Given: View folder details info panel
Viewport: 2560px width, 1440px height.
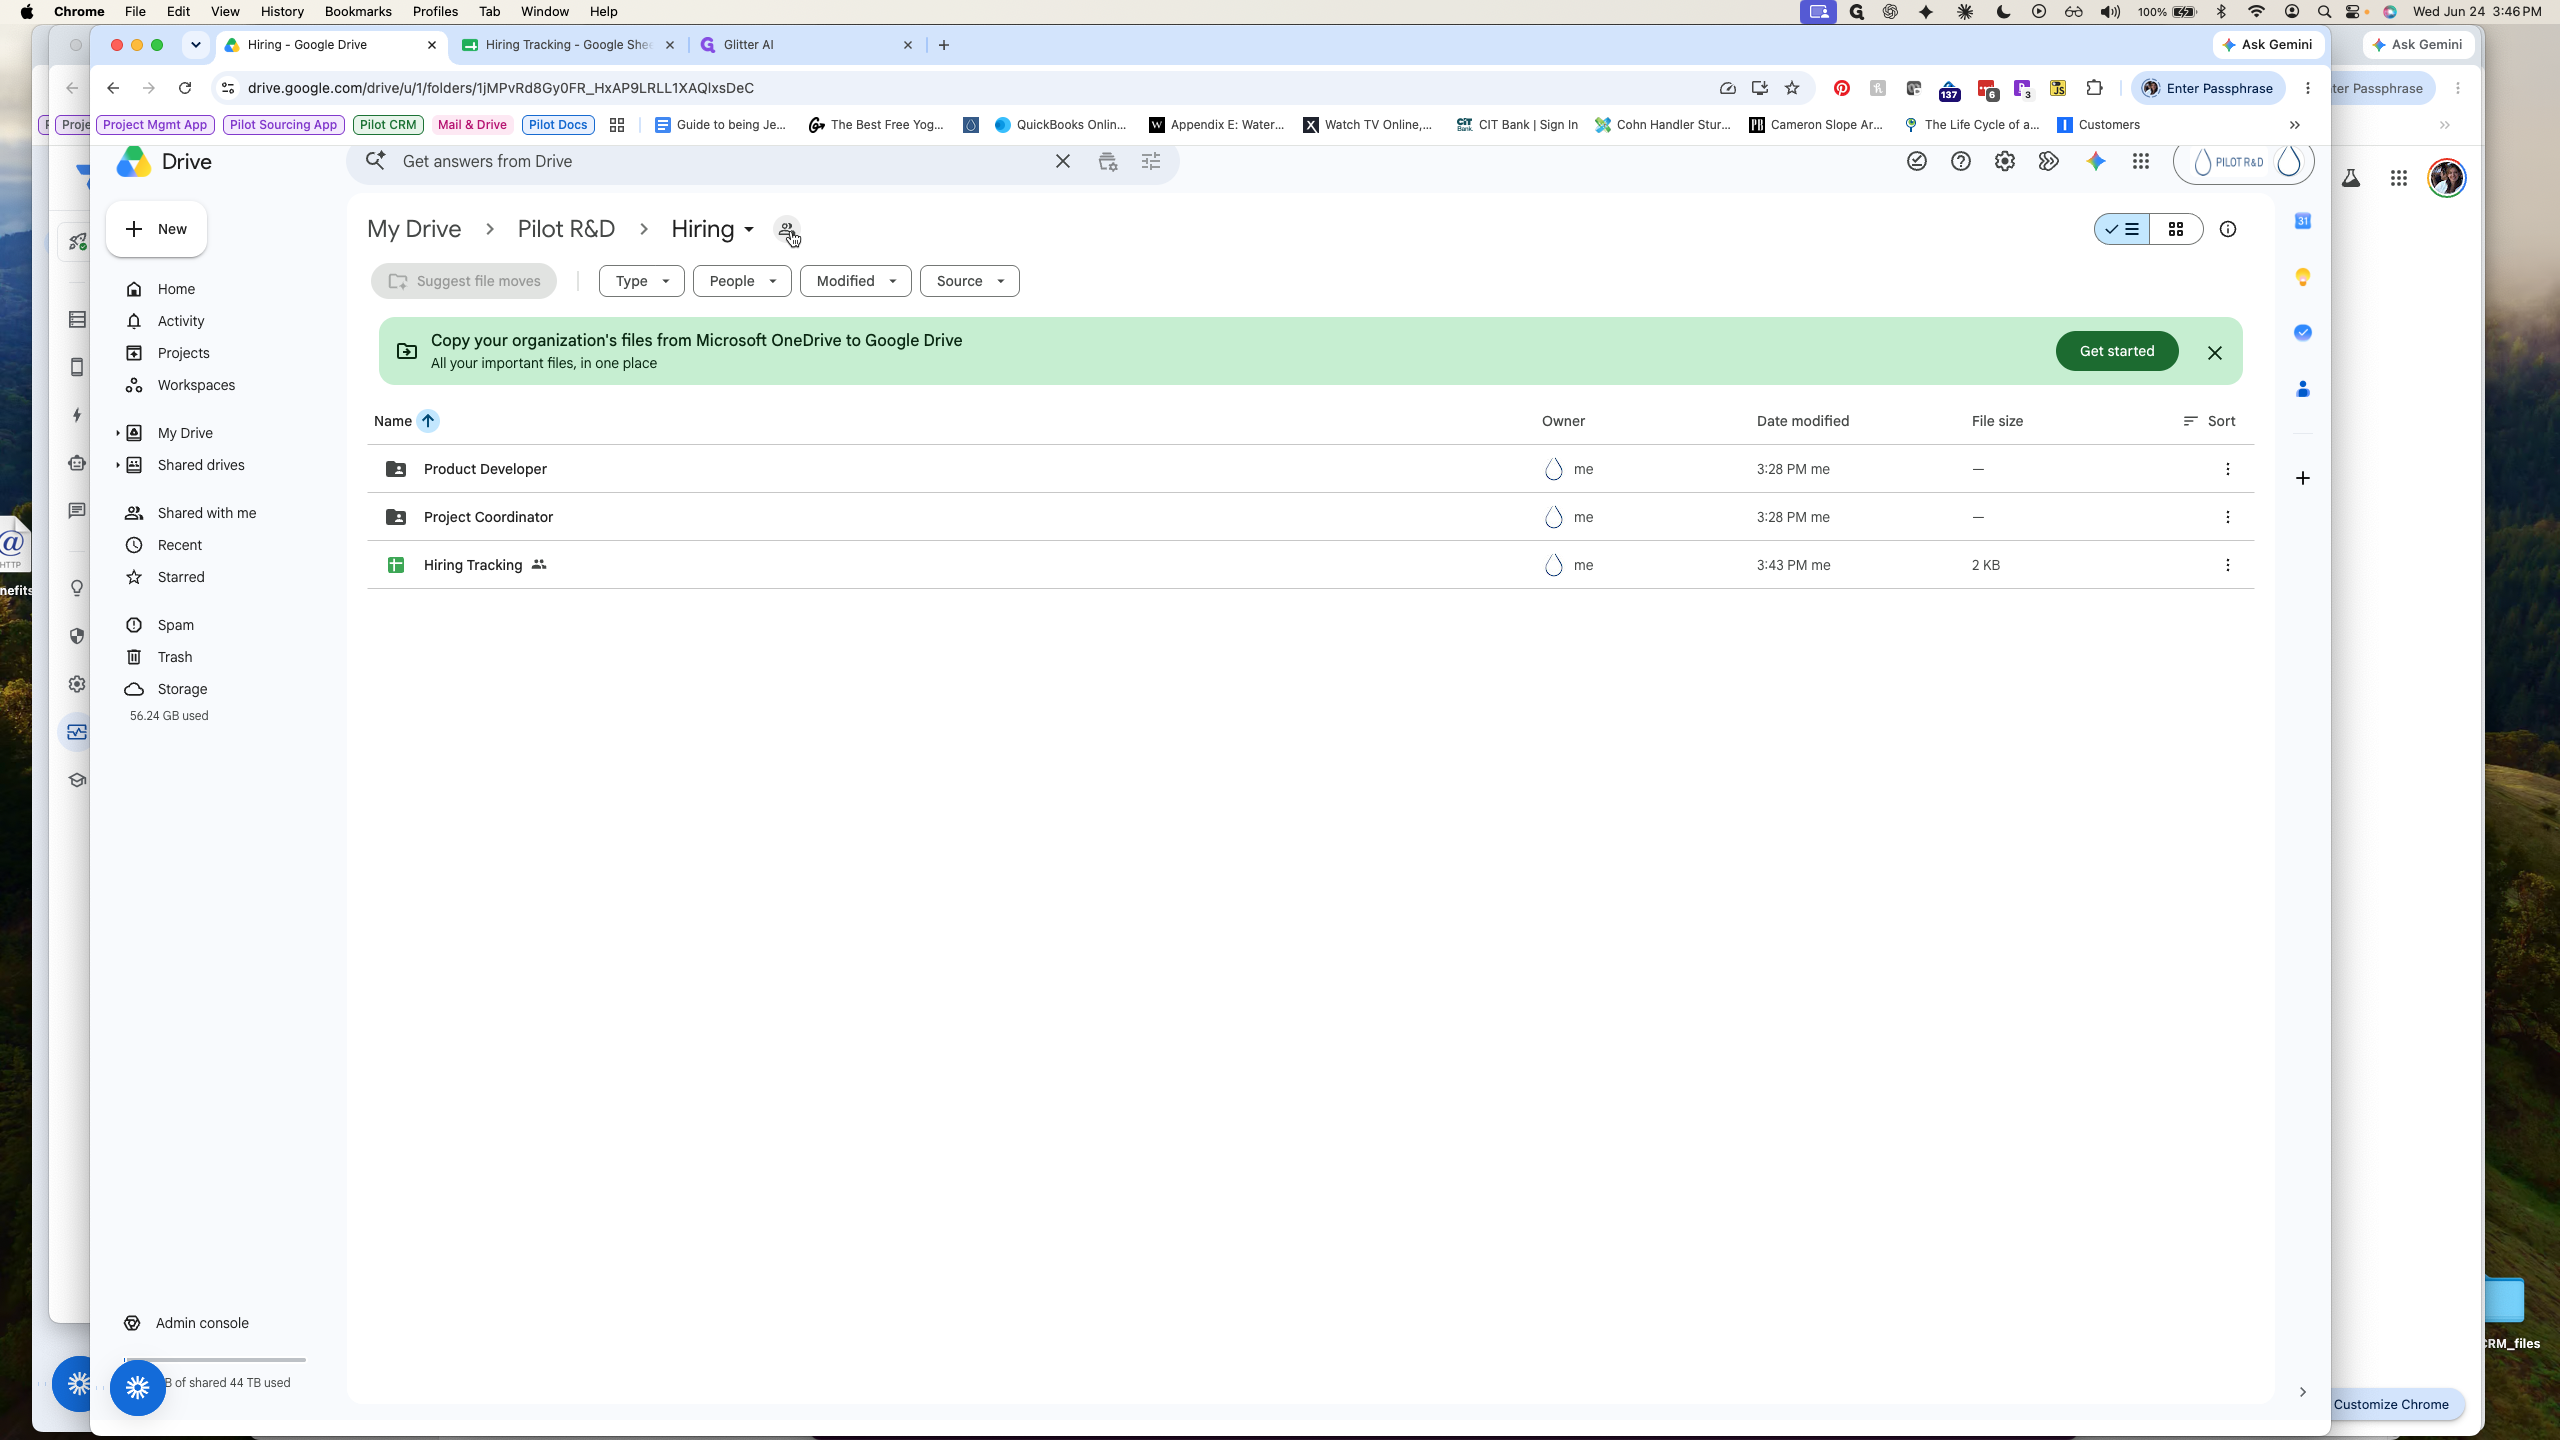Looking at the screenshot, I should pos(2228,229).
